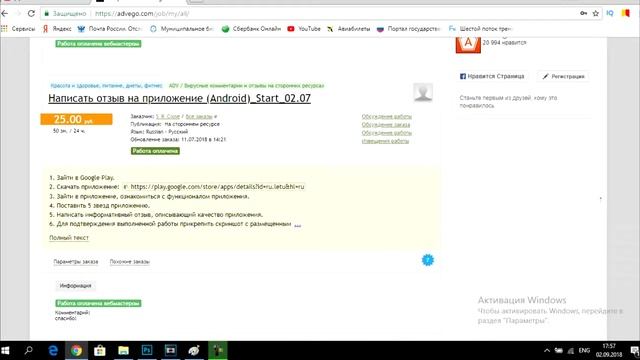Open Похожие заказы

click(130, 262)
